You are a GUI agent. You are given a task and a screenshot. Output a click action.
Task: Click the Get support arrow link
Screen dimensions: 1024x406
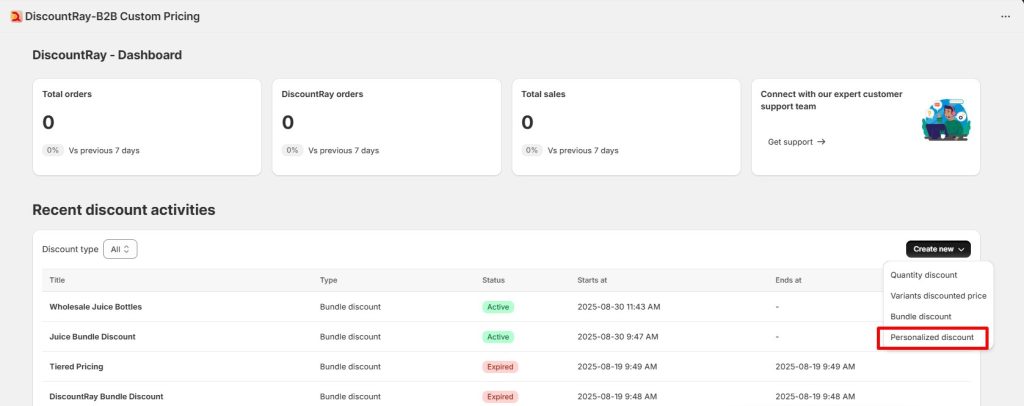(x=796, y=142)
